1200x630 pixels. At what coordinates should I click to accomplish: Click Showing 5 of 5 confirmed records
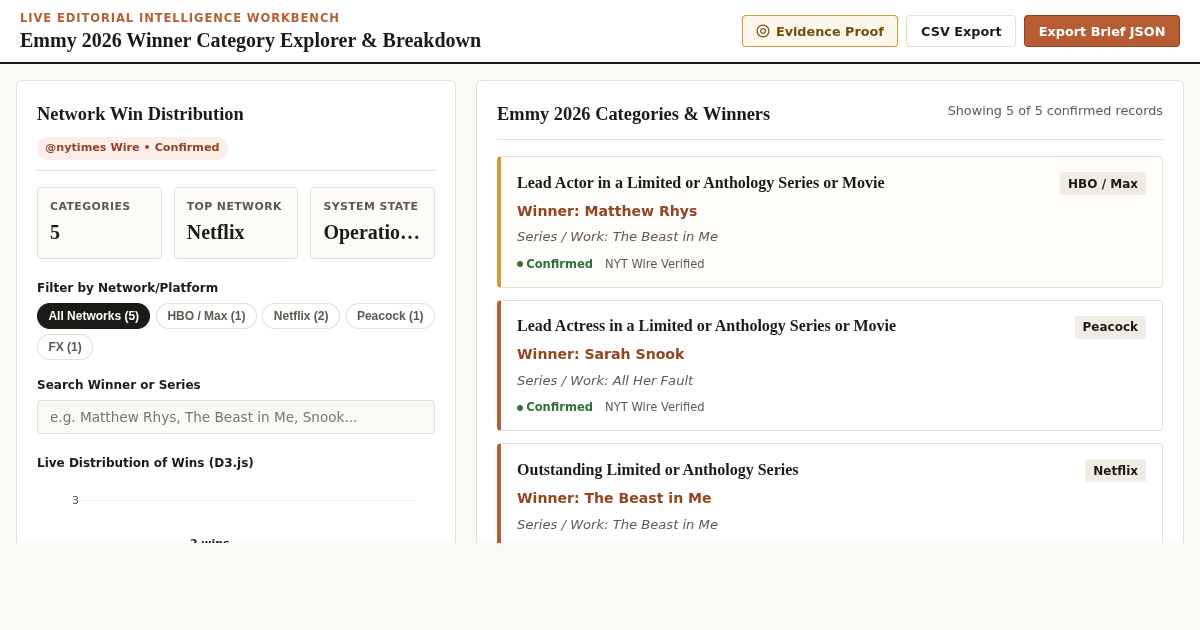pos(1055,111)
